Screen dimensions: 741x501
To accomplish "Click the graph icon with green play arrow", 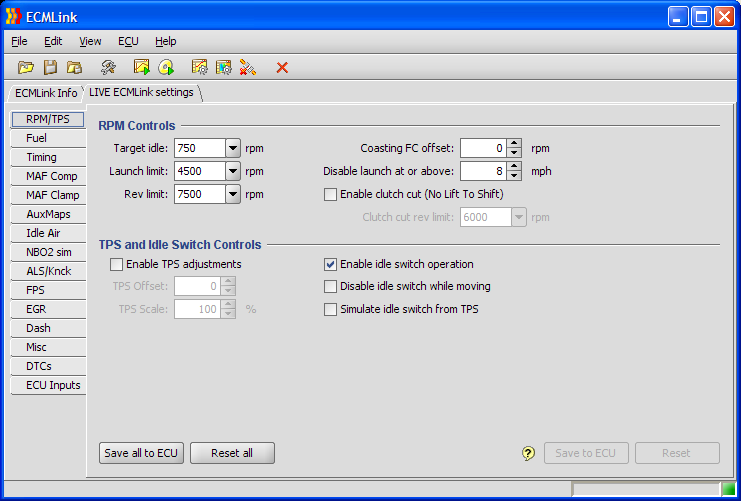I will click(x=142, y=67).
